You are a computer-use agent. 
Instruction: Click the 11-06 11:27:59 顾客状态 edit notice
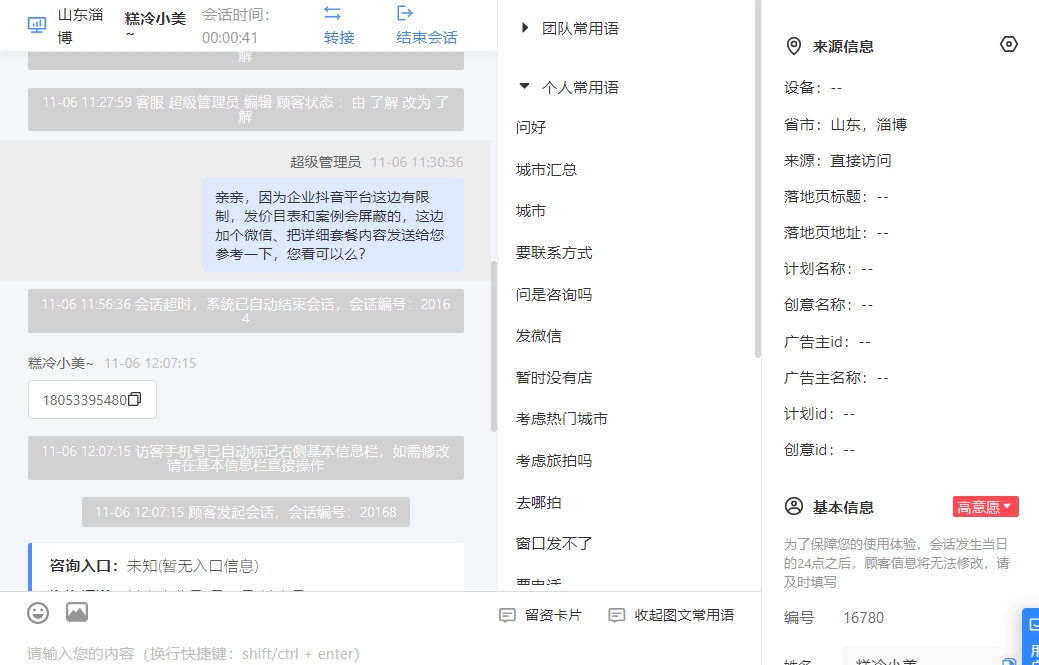tap(246, 109)
